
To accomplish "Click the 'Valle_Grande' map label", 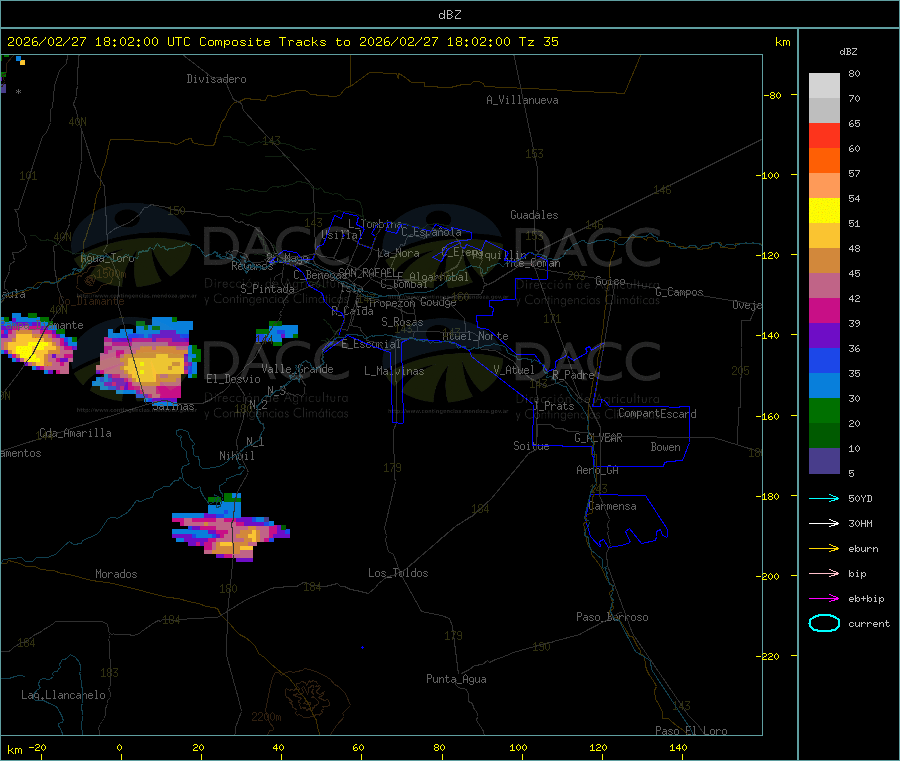I will click(298, 369).
